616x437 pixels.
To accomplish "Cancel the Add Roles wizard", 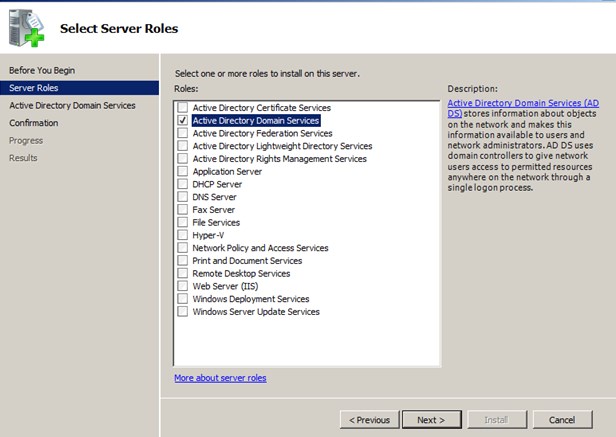I will [562, 420].
